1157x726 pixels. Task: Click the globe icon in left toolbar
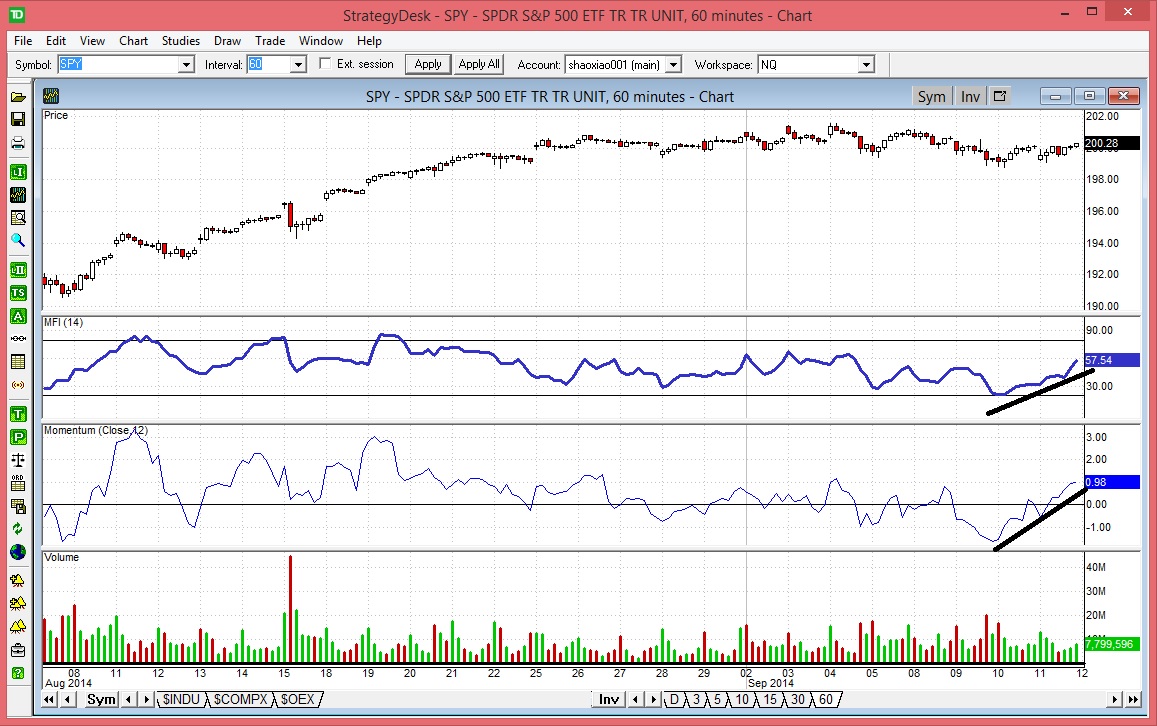point(18,552)
